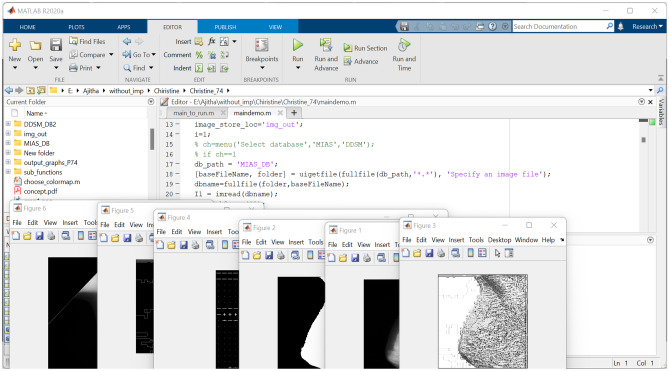Expand the Breakpoints dropdown arrow
This screenshot has width=669, height=371.
[262, 68]
